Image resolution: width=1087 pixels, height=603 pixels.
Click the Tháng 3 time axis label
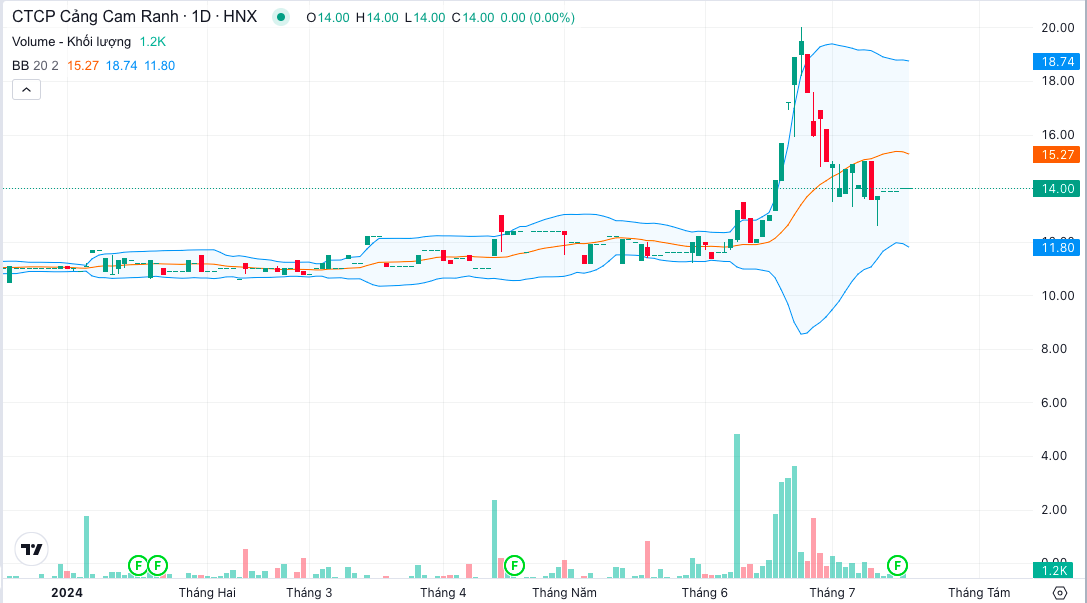[x=309, y=593]
